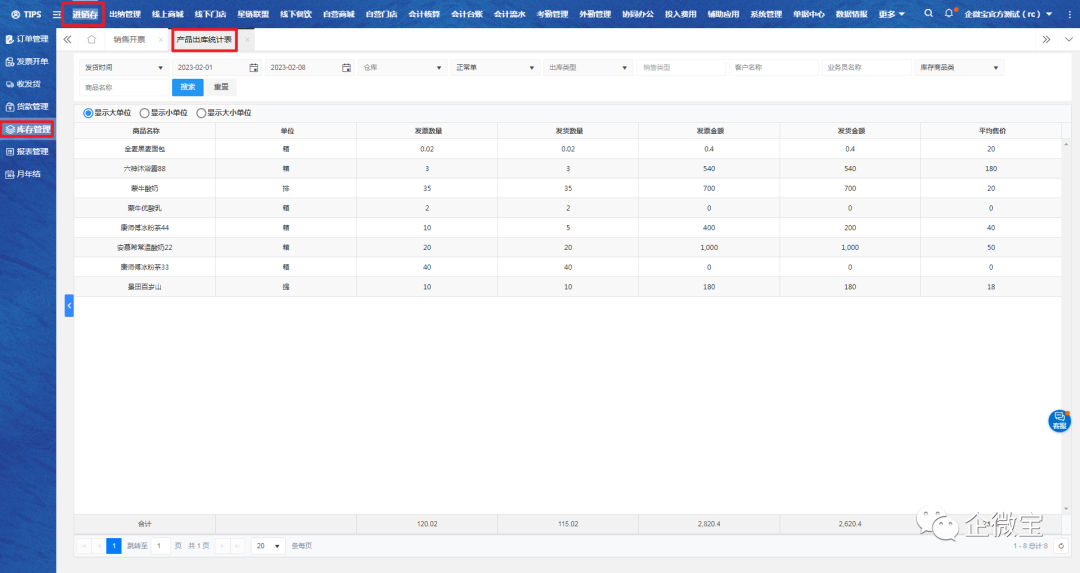Click the 客户名称 input field

click(x=772, y=68)
